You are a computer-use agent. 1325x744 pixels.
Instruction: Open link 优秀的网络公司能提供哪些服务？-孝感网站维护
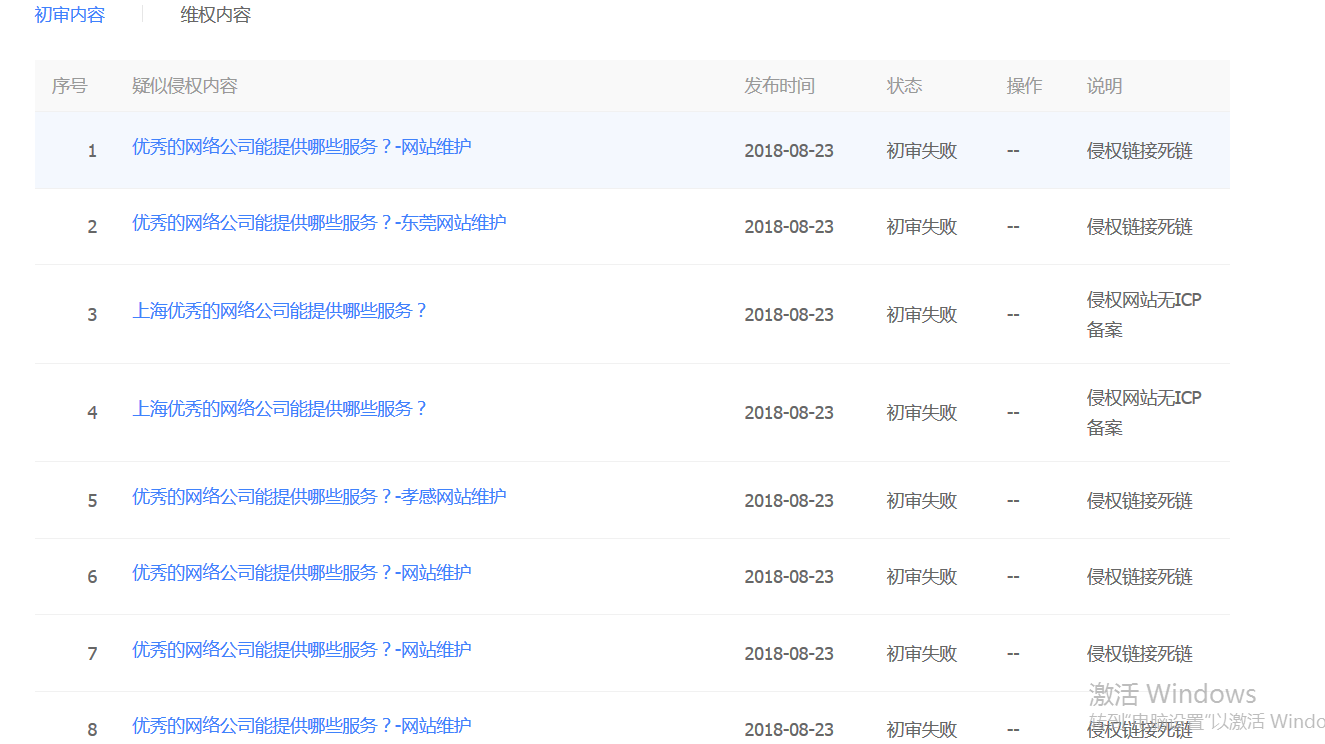coord(318,496)
